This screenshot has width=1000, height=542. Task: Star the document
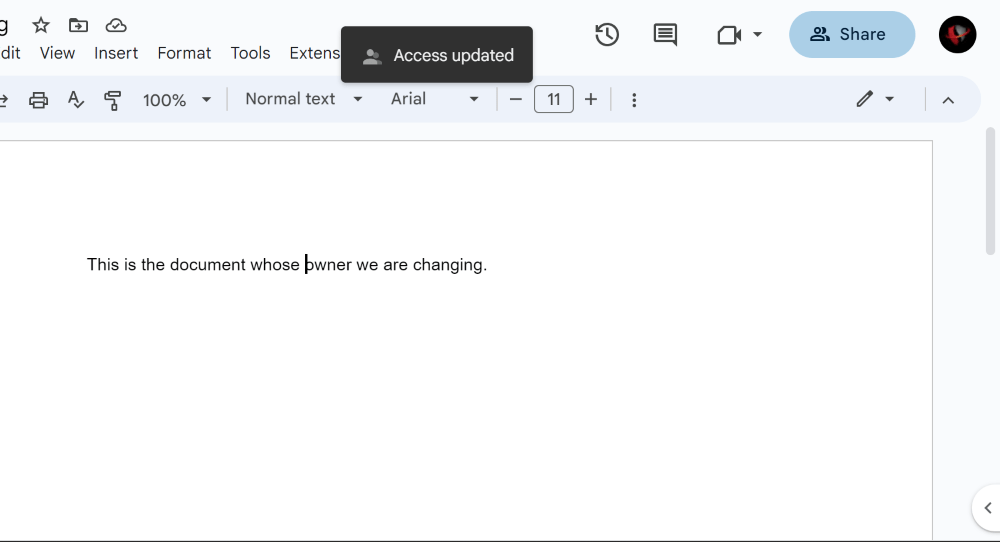41,26
